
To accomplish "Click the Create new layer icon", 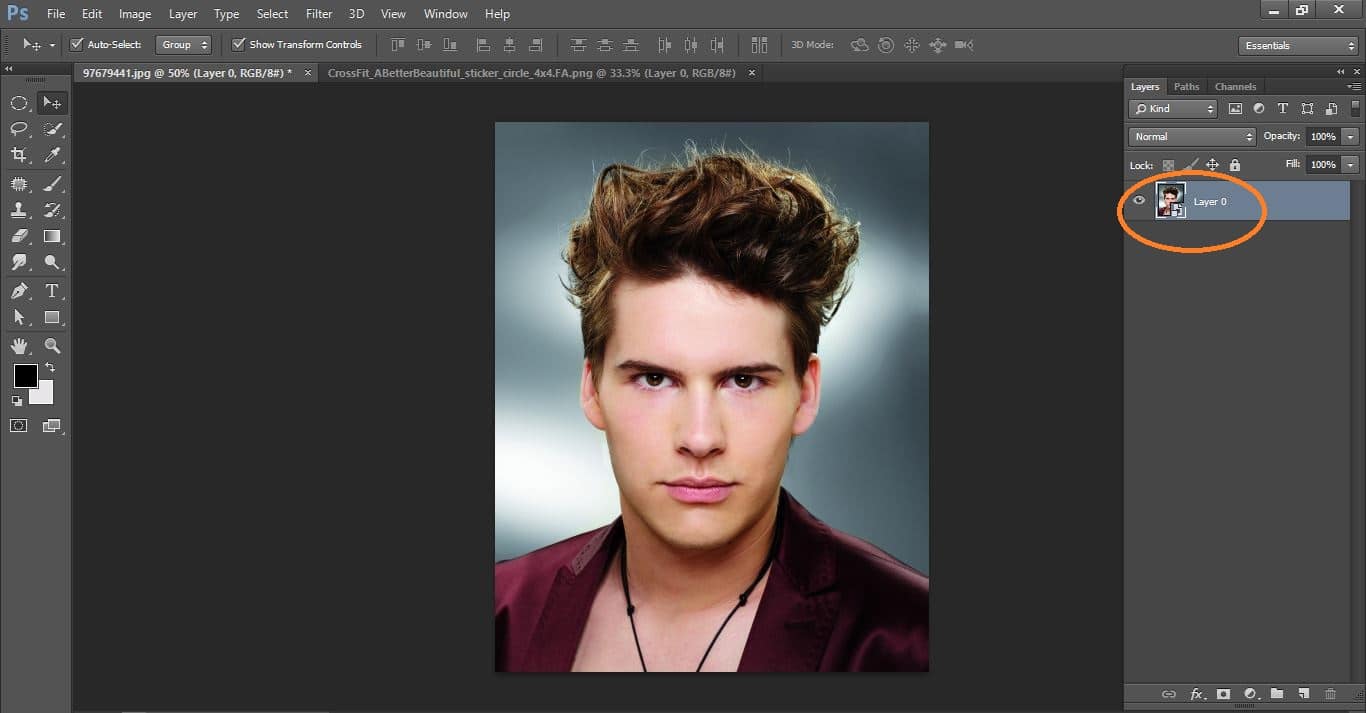I will pyautogui.click(x=1303, y=693).
